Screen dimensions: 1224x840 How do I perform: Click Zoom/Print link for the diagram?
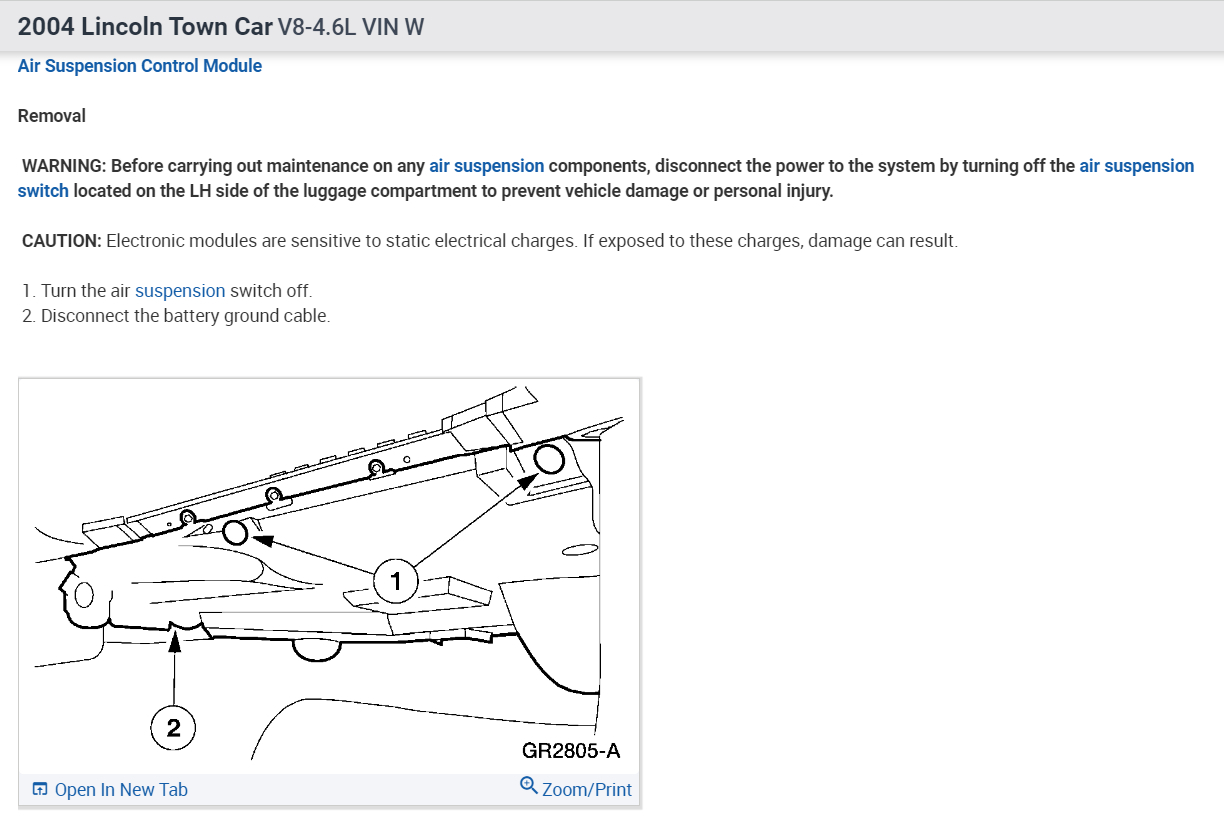(x=587, y=790)
